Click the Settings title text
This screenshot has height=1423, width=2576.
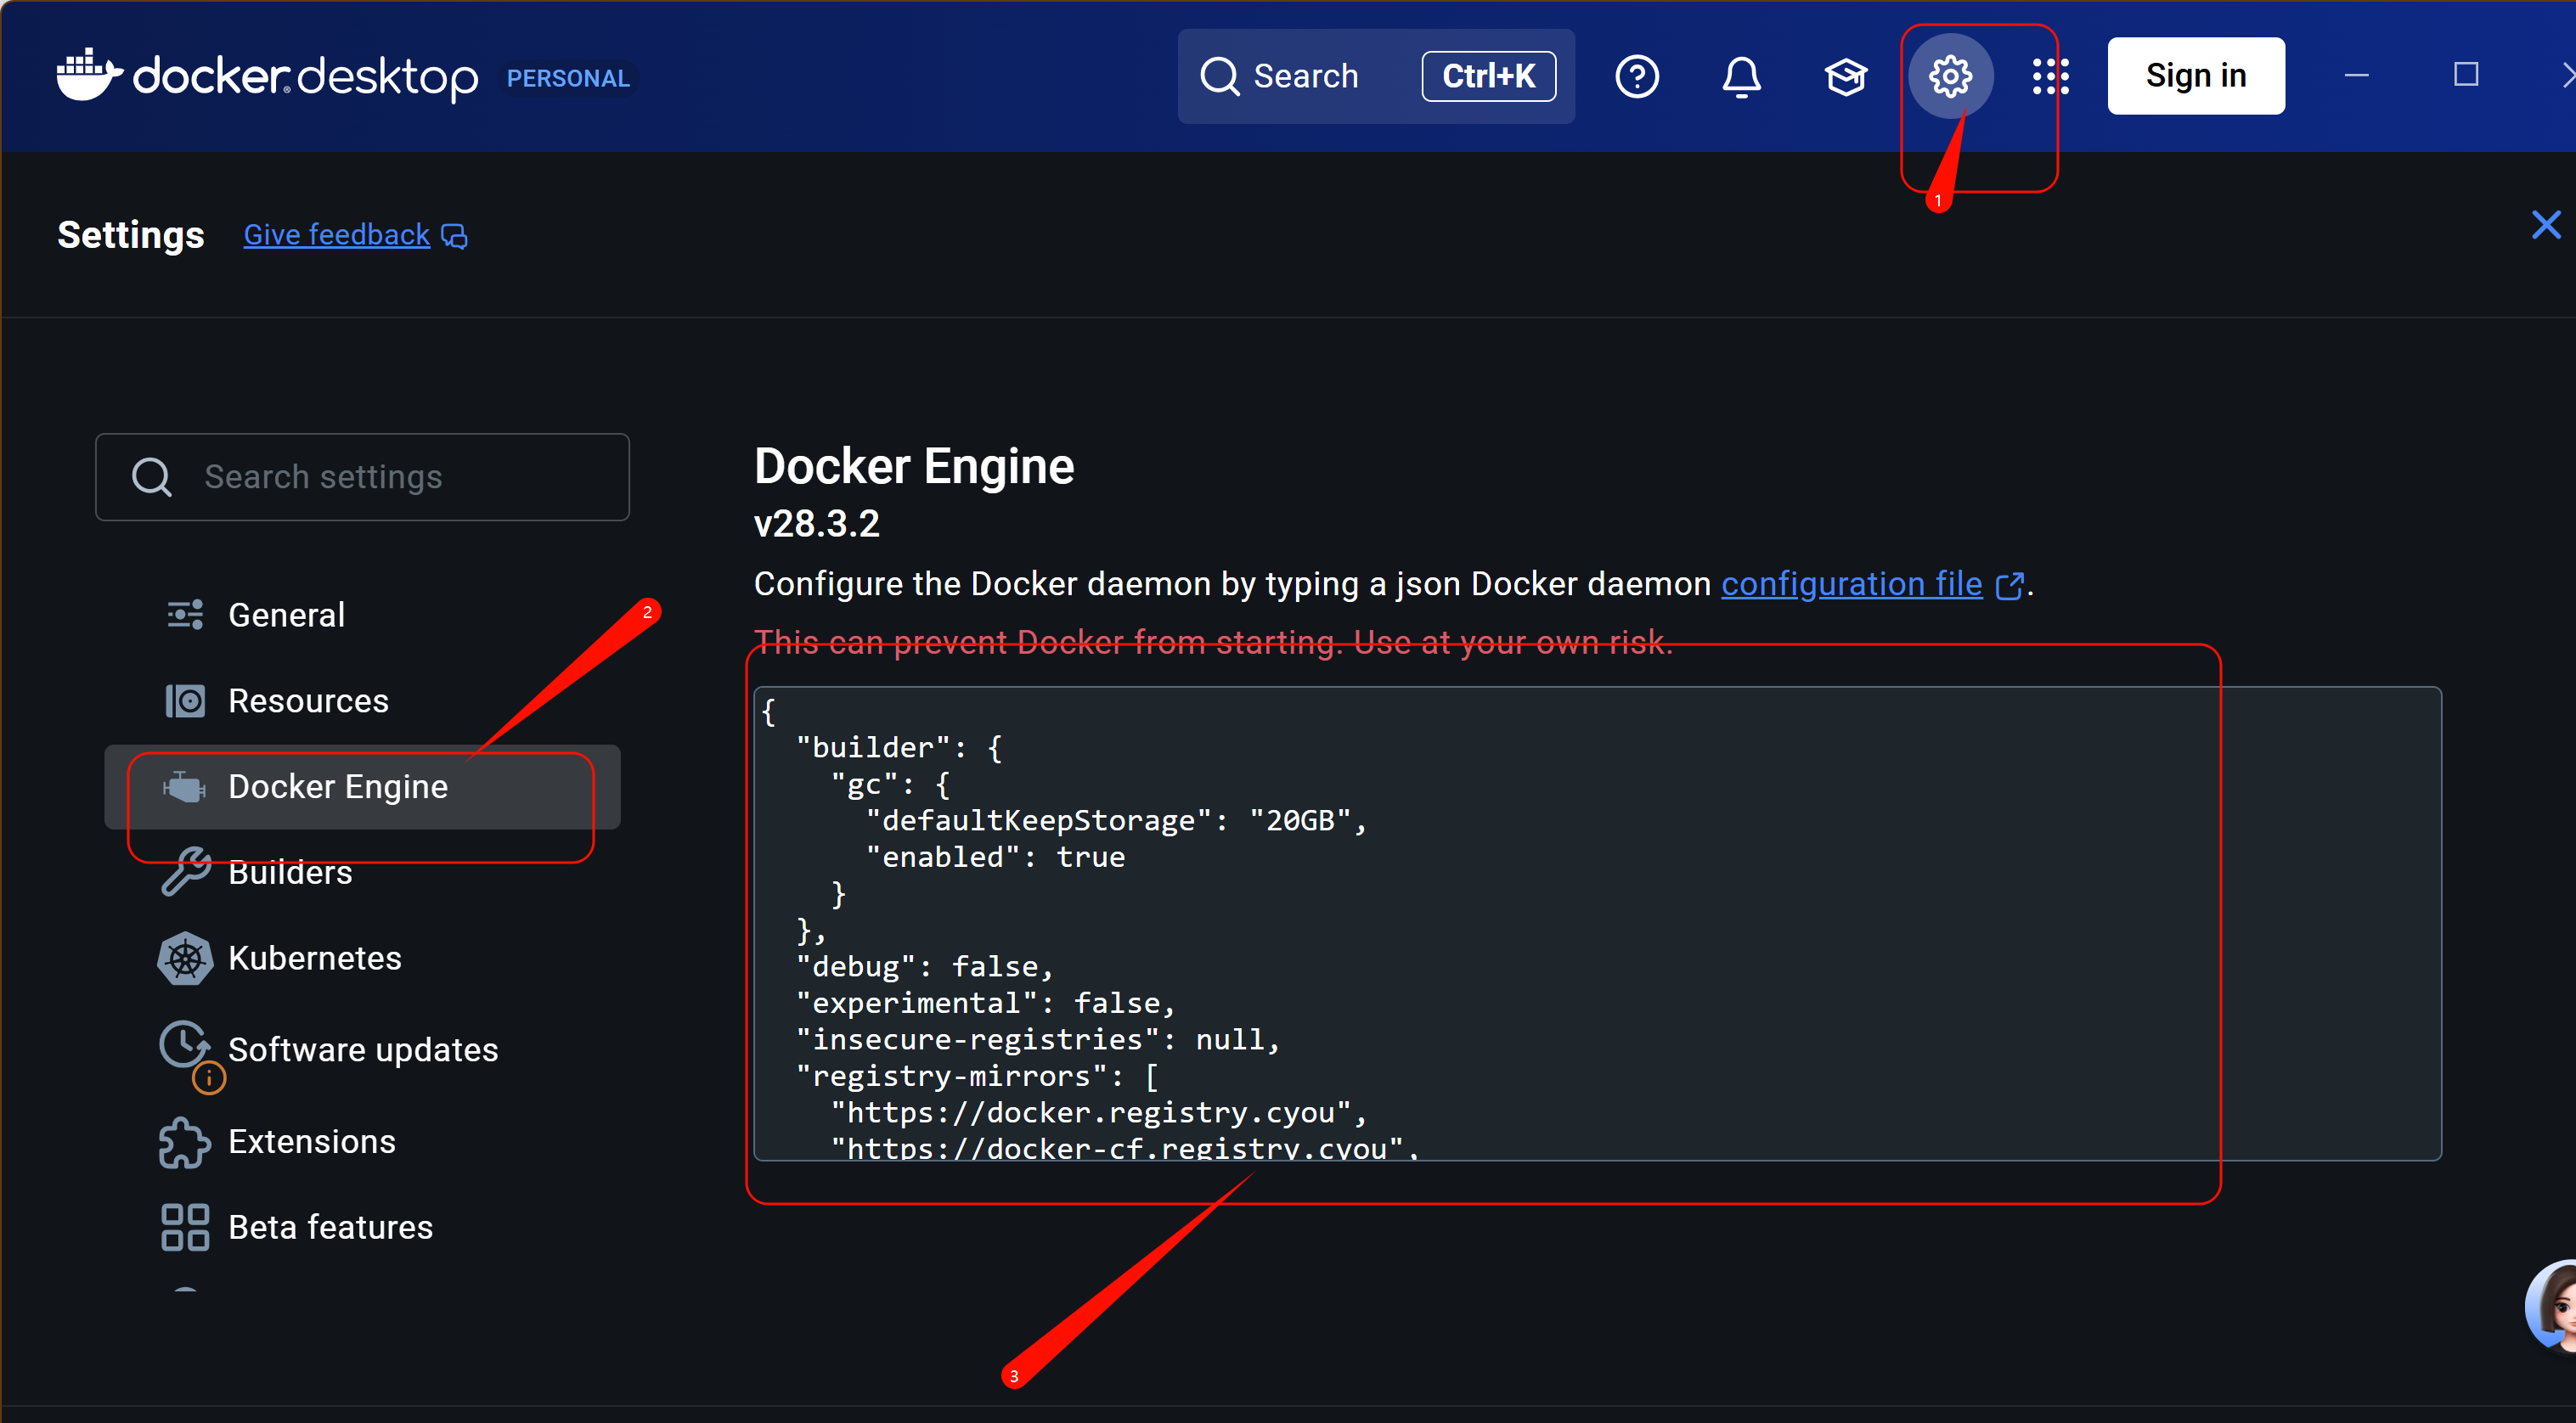point(131,235)
